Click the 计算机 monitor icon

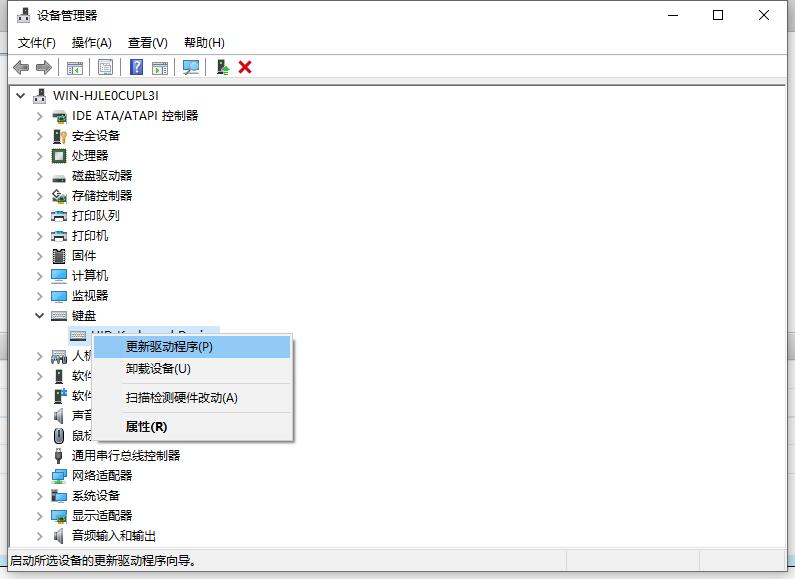pos(59,276)
